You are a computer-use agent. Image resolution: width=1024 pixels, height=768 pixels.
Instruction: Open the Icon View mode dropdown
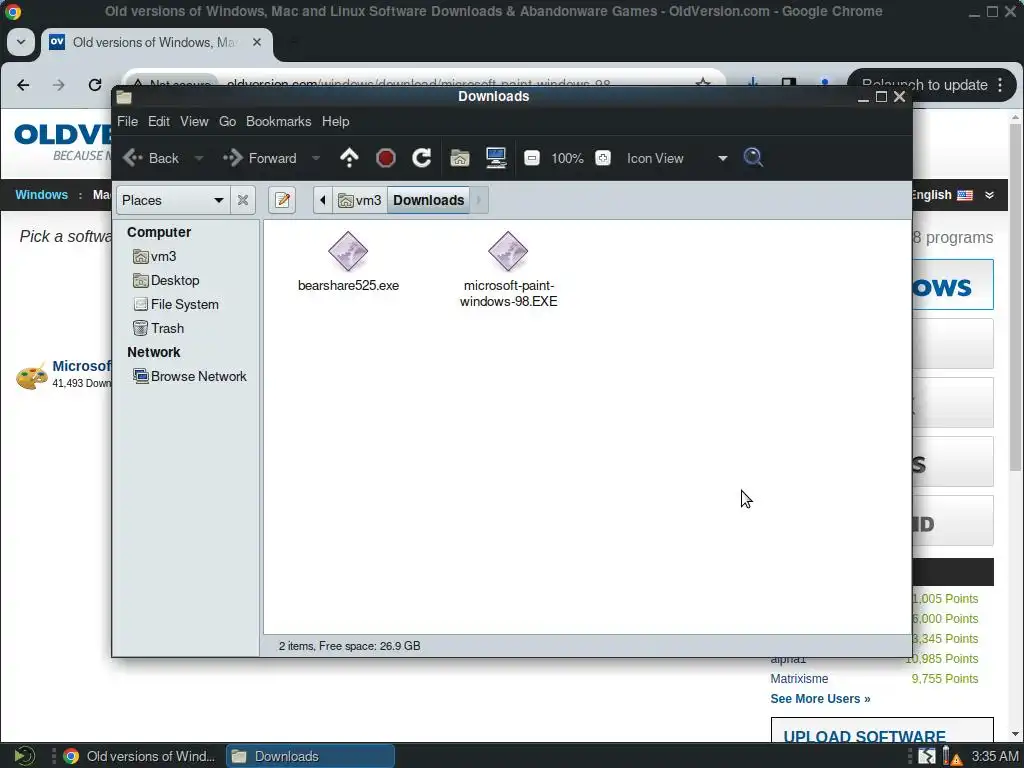click(x=677, y=158)
